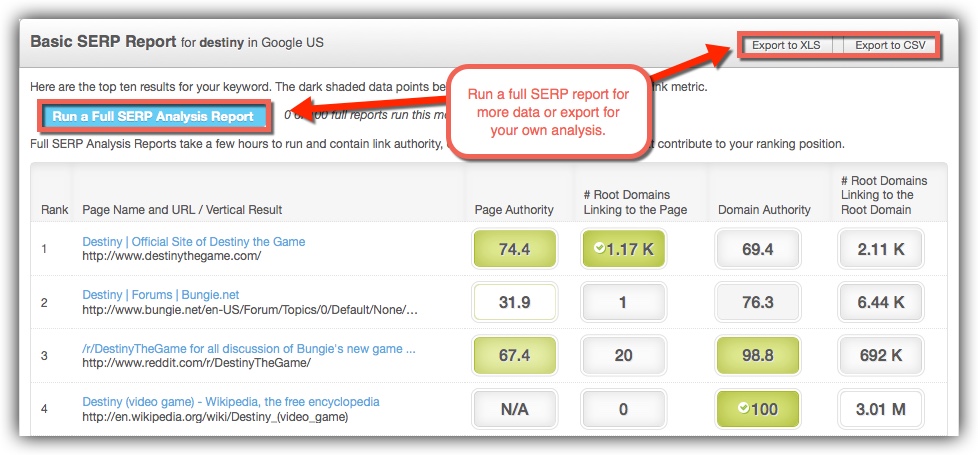Select root domain links 692 K value

(881, 356)
